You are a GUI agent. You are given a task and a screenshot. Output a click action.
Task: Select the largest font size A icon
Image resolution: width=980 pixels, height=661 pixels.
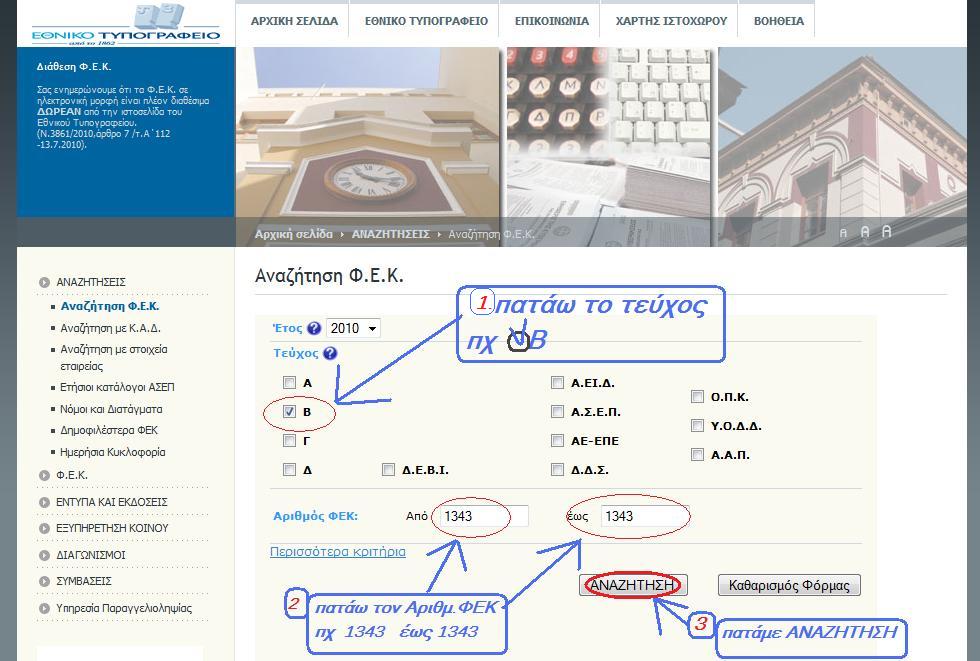pyautogui.click(x=886, y=231)
